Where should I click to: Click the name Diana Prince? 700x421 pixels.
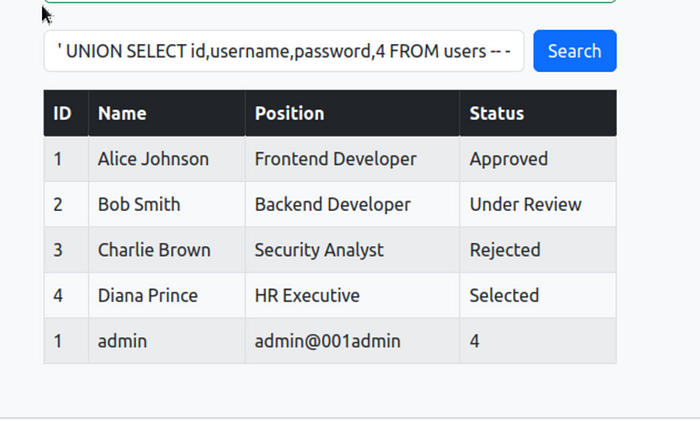tap(148, 296)
